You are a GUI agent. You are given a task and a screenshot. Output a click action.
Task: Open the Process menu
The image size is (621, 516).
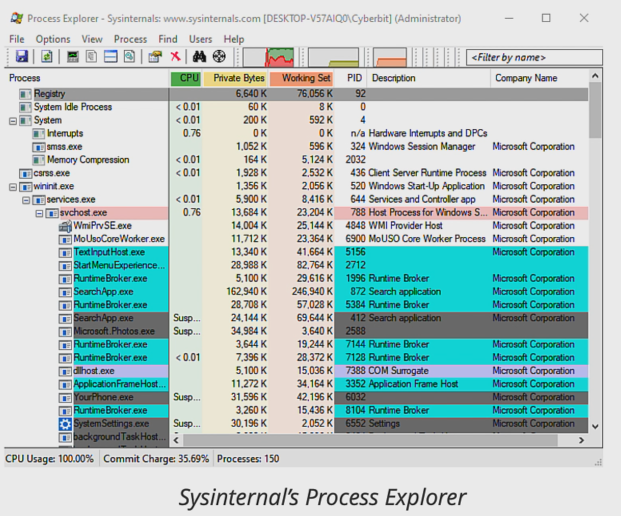pyautogui.click(x=130, y=39)
